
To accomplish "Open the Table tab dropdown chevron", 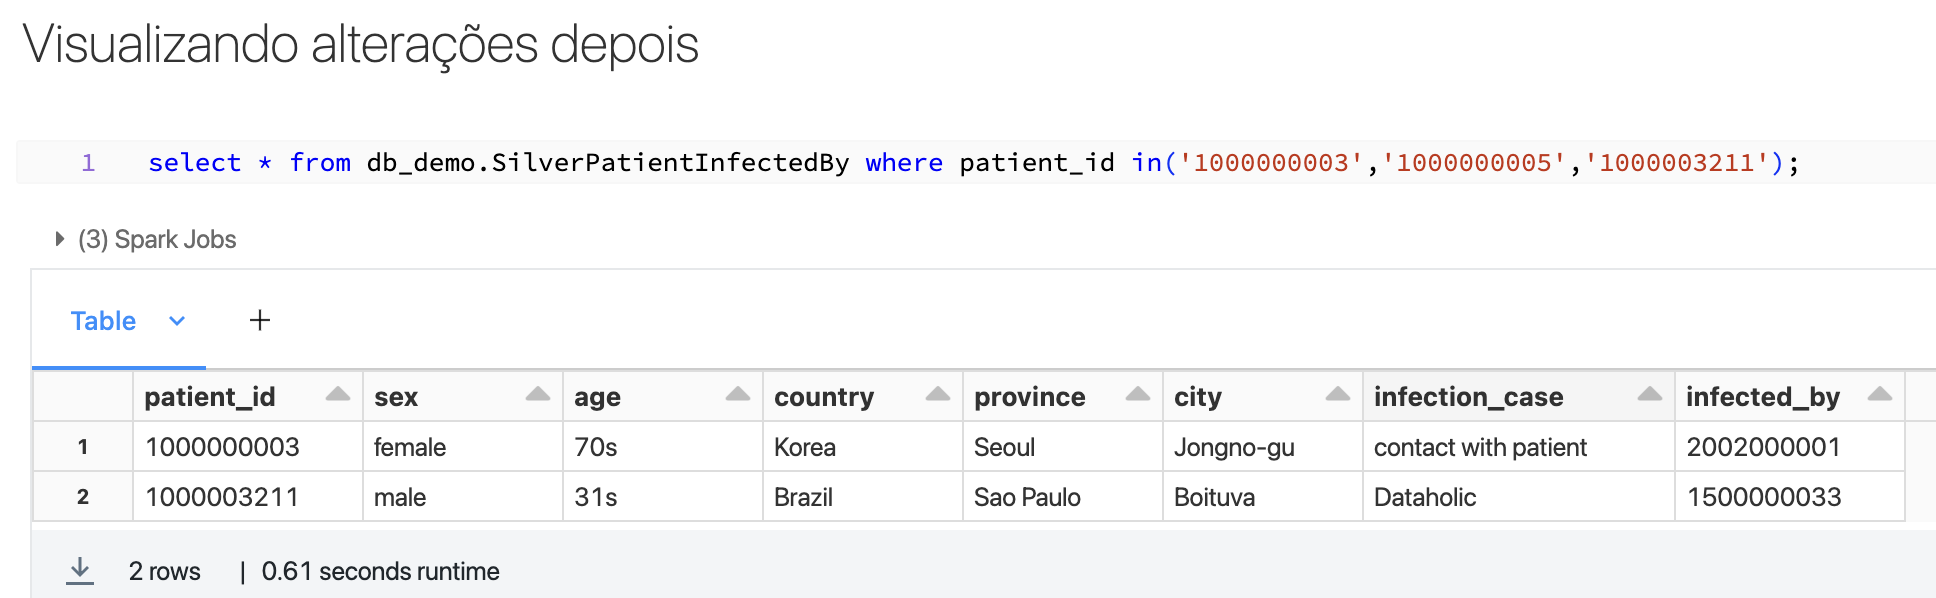I will tap(177, 321).
